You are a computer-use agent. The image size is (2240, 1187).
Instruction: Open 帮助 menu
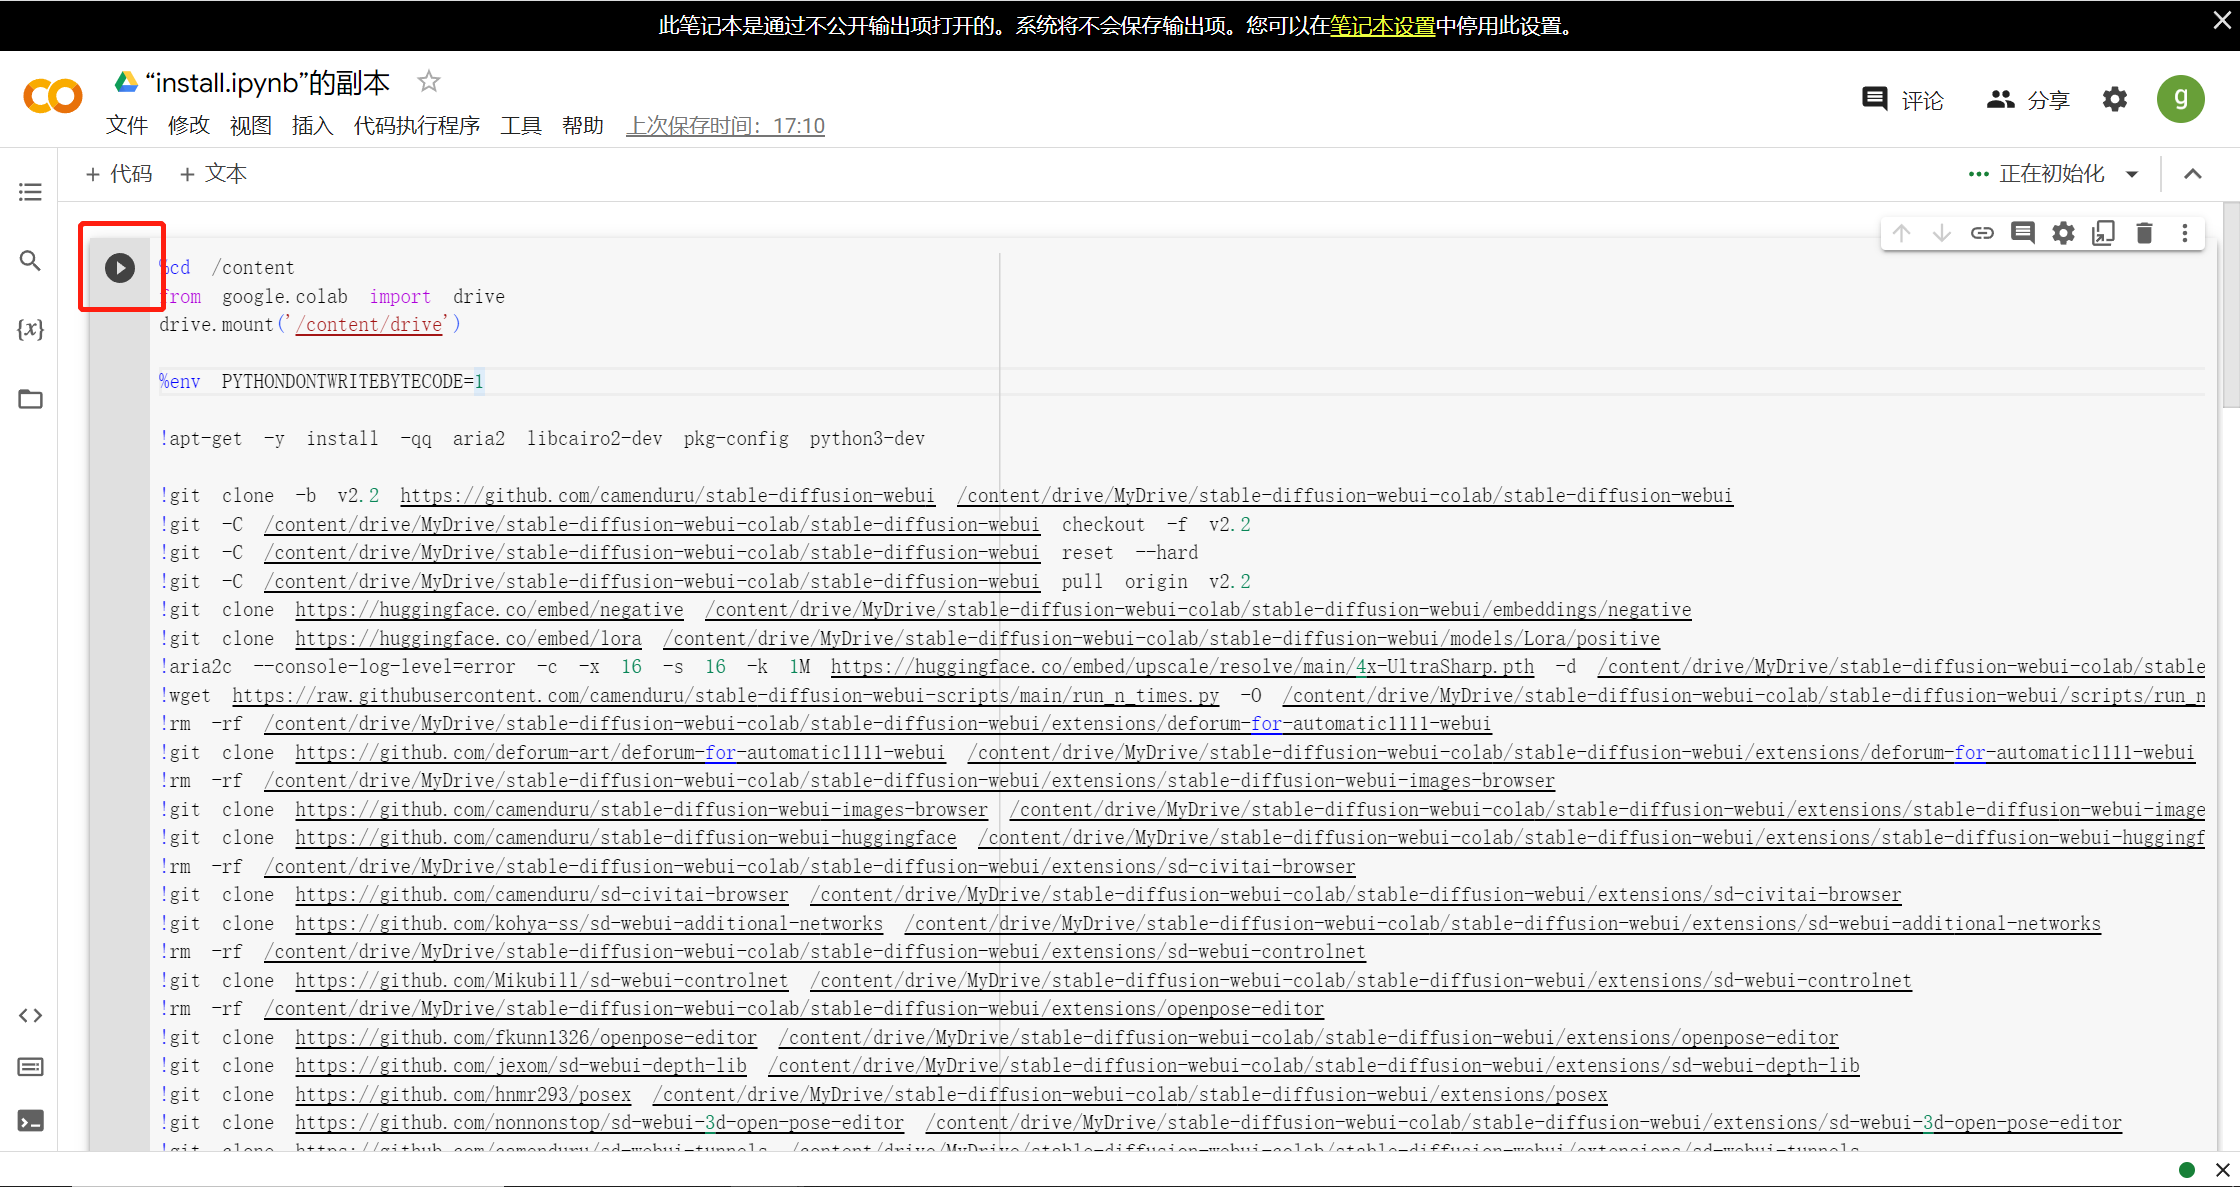(x=583, y=125)
